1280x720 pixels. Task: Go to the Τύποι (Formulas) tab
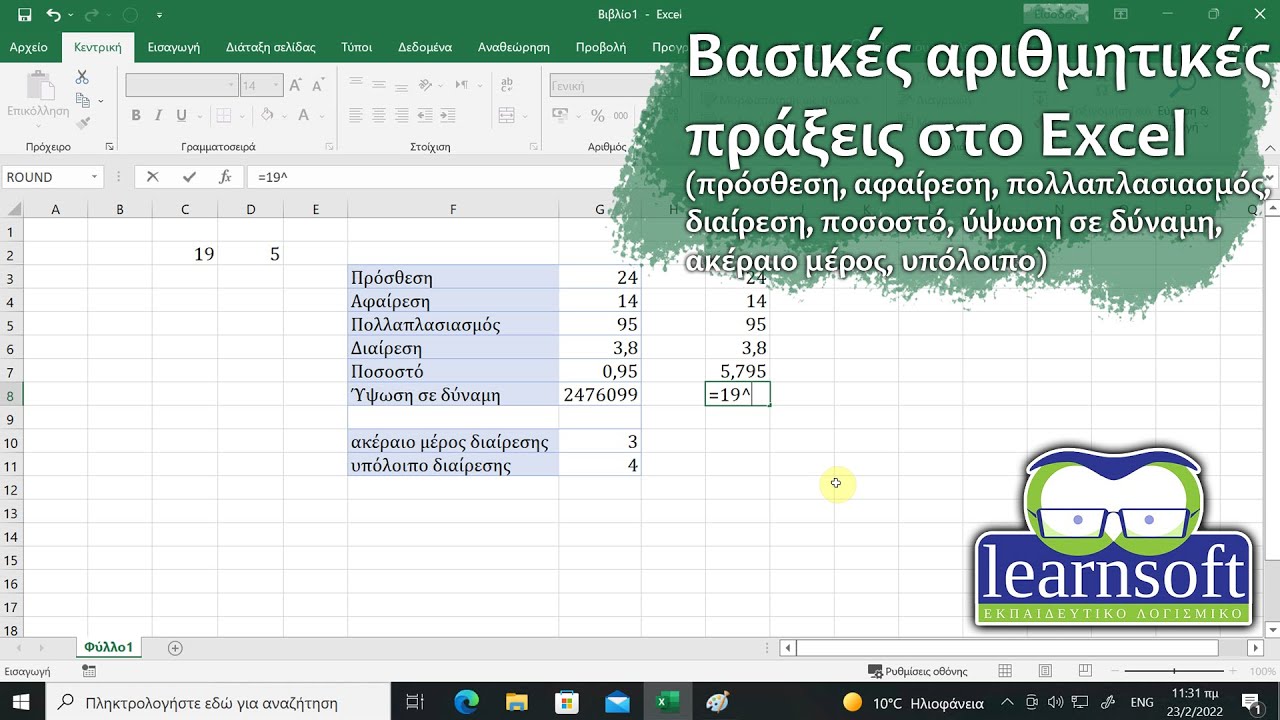click(x=357, y=47)
